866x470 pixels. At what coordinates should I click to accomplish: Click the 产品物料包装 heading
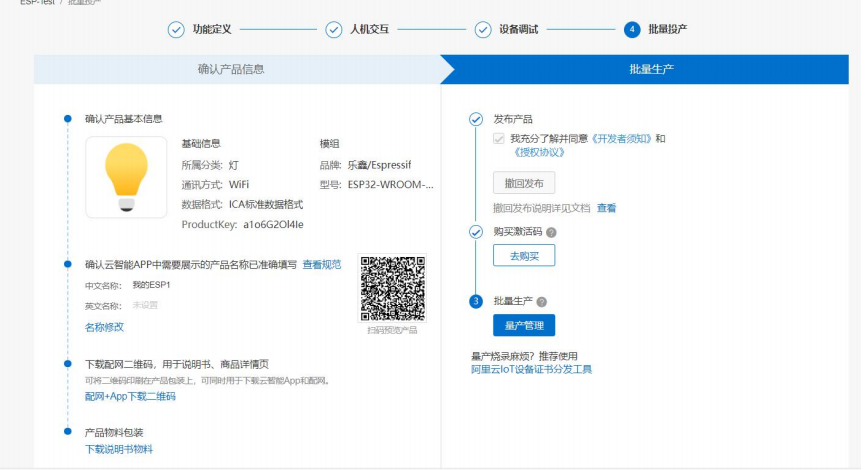[x=114, y=432]
